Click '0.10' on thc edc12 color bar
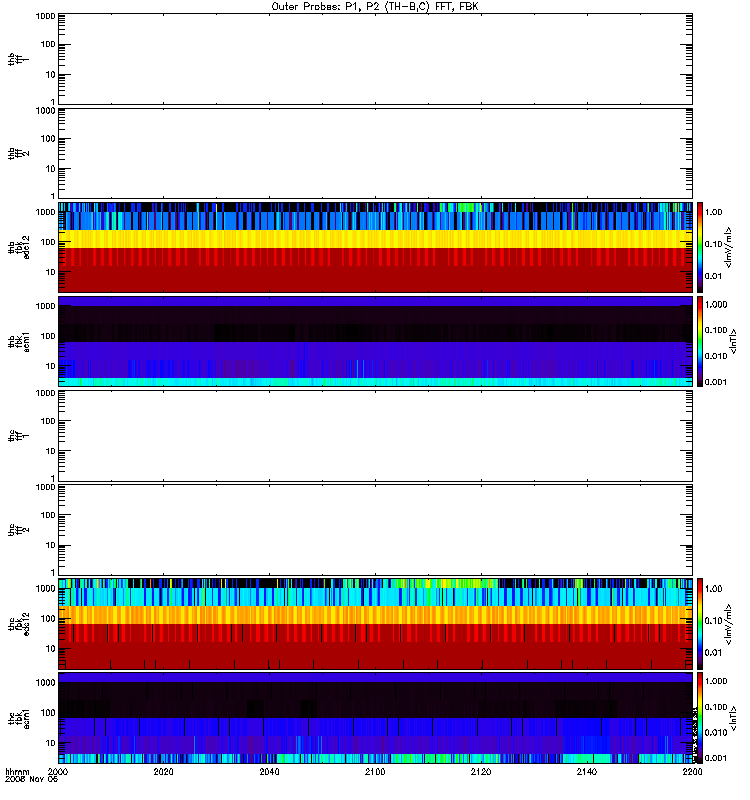 tap(714, 621)
